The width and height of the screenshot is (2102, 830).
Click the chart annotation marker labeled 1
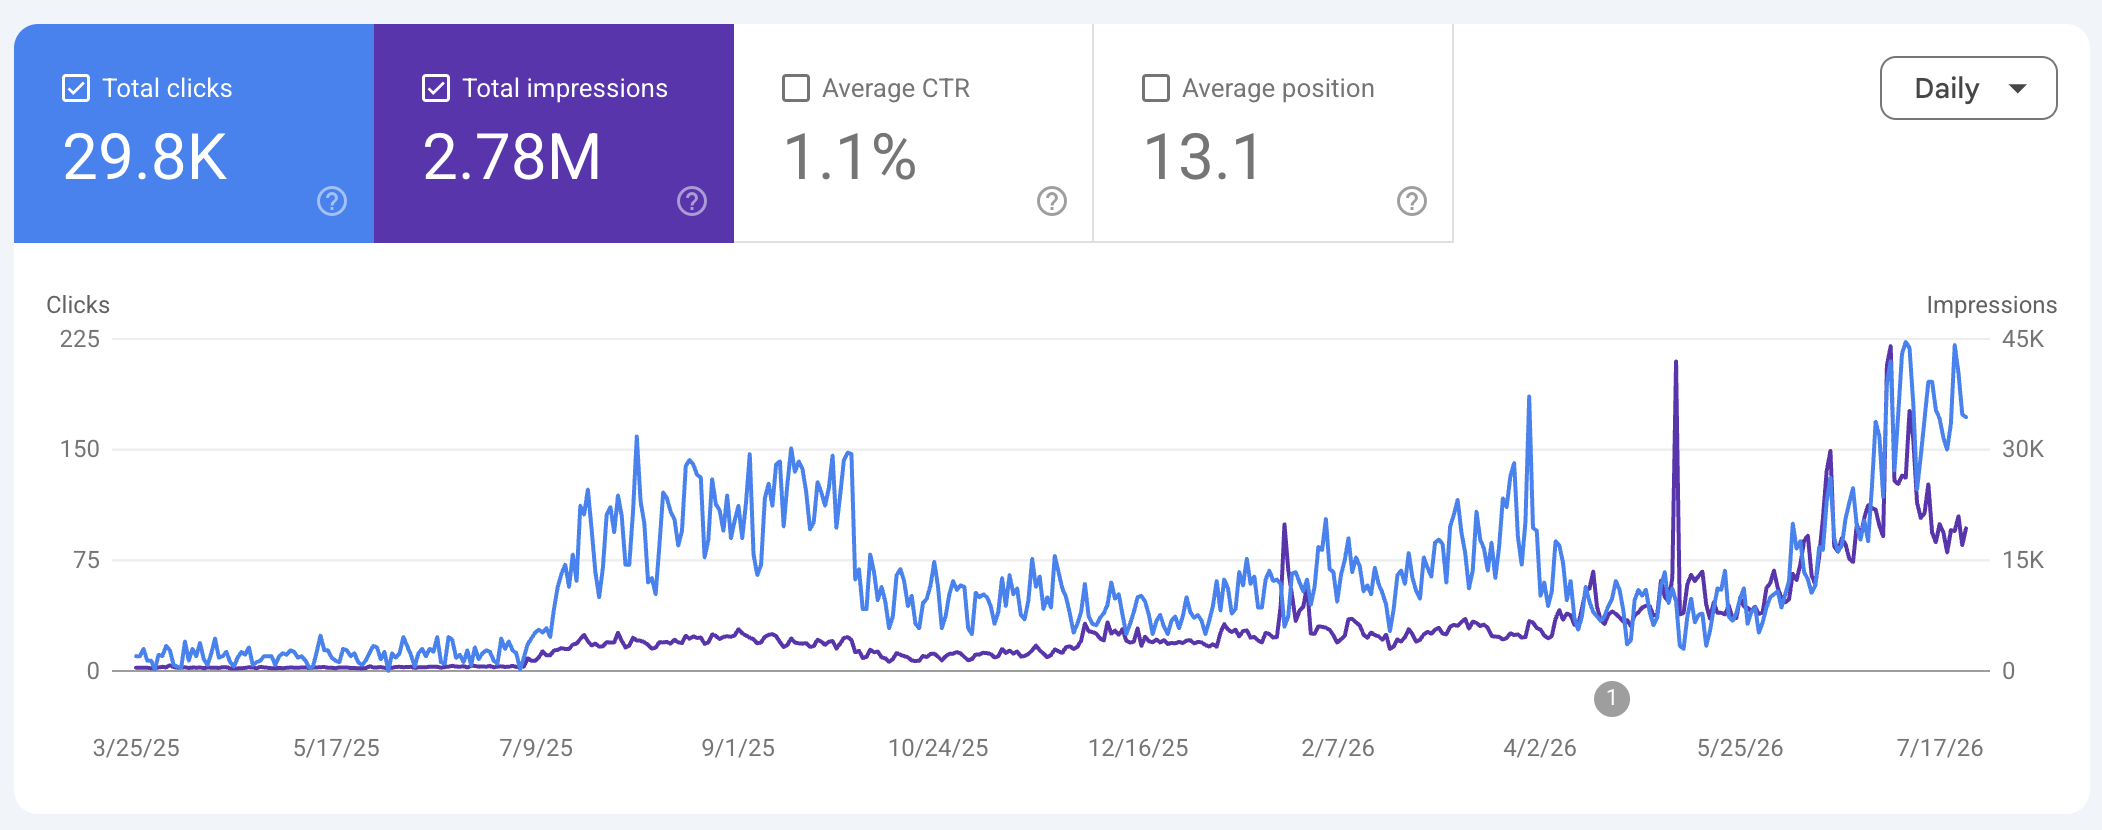1611,698
